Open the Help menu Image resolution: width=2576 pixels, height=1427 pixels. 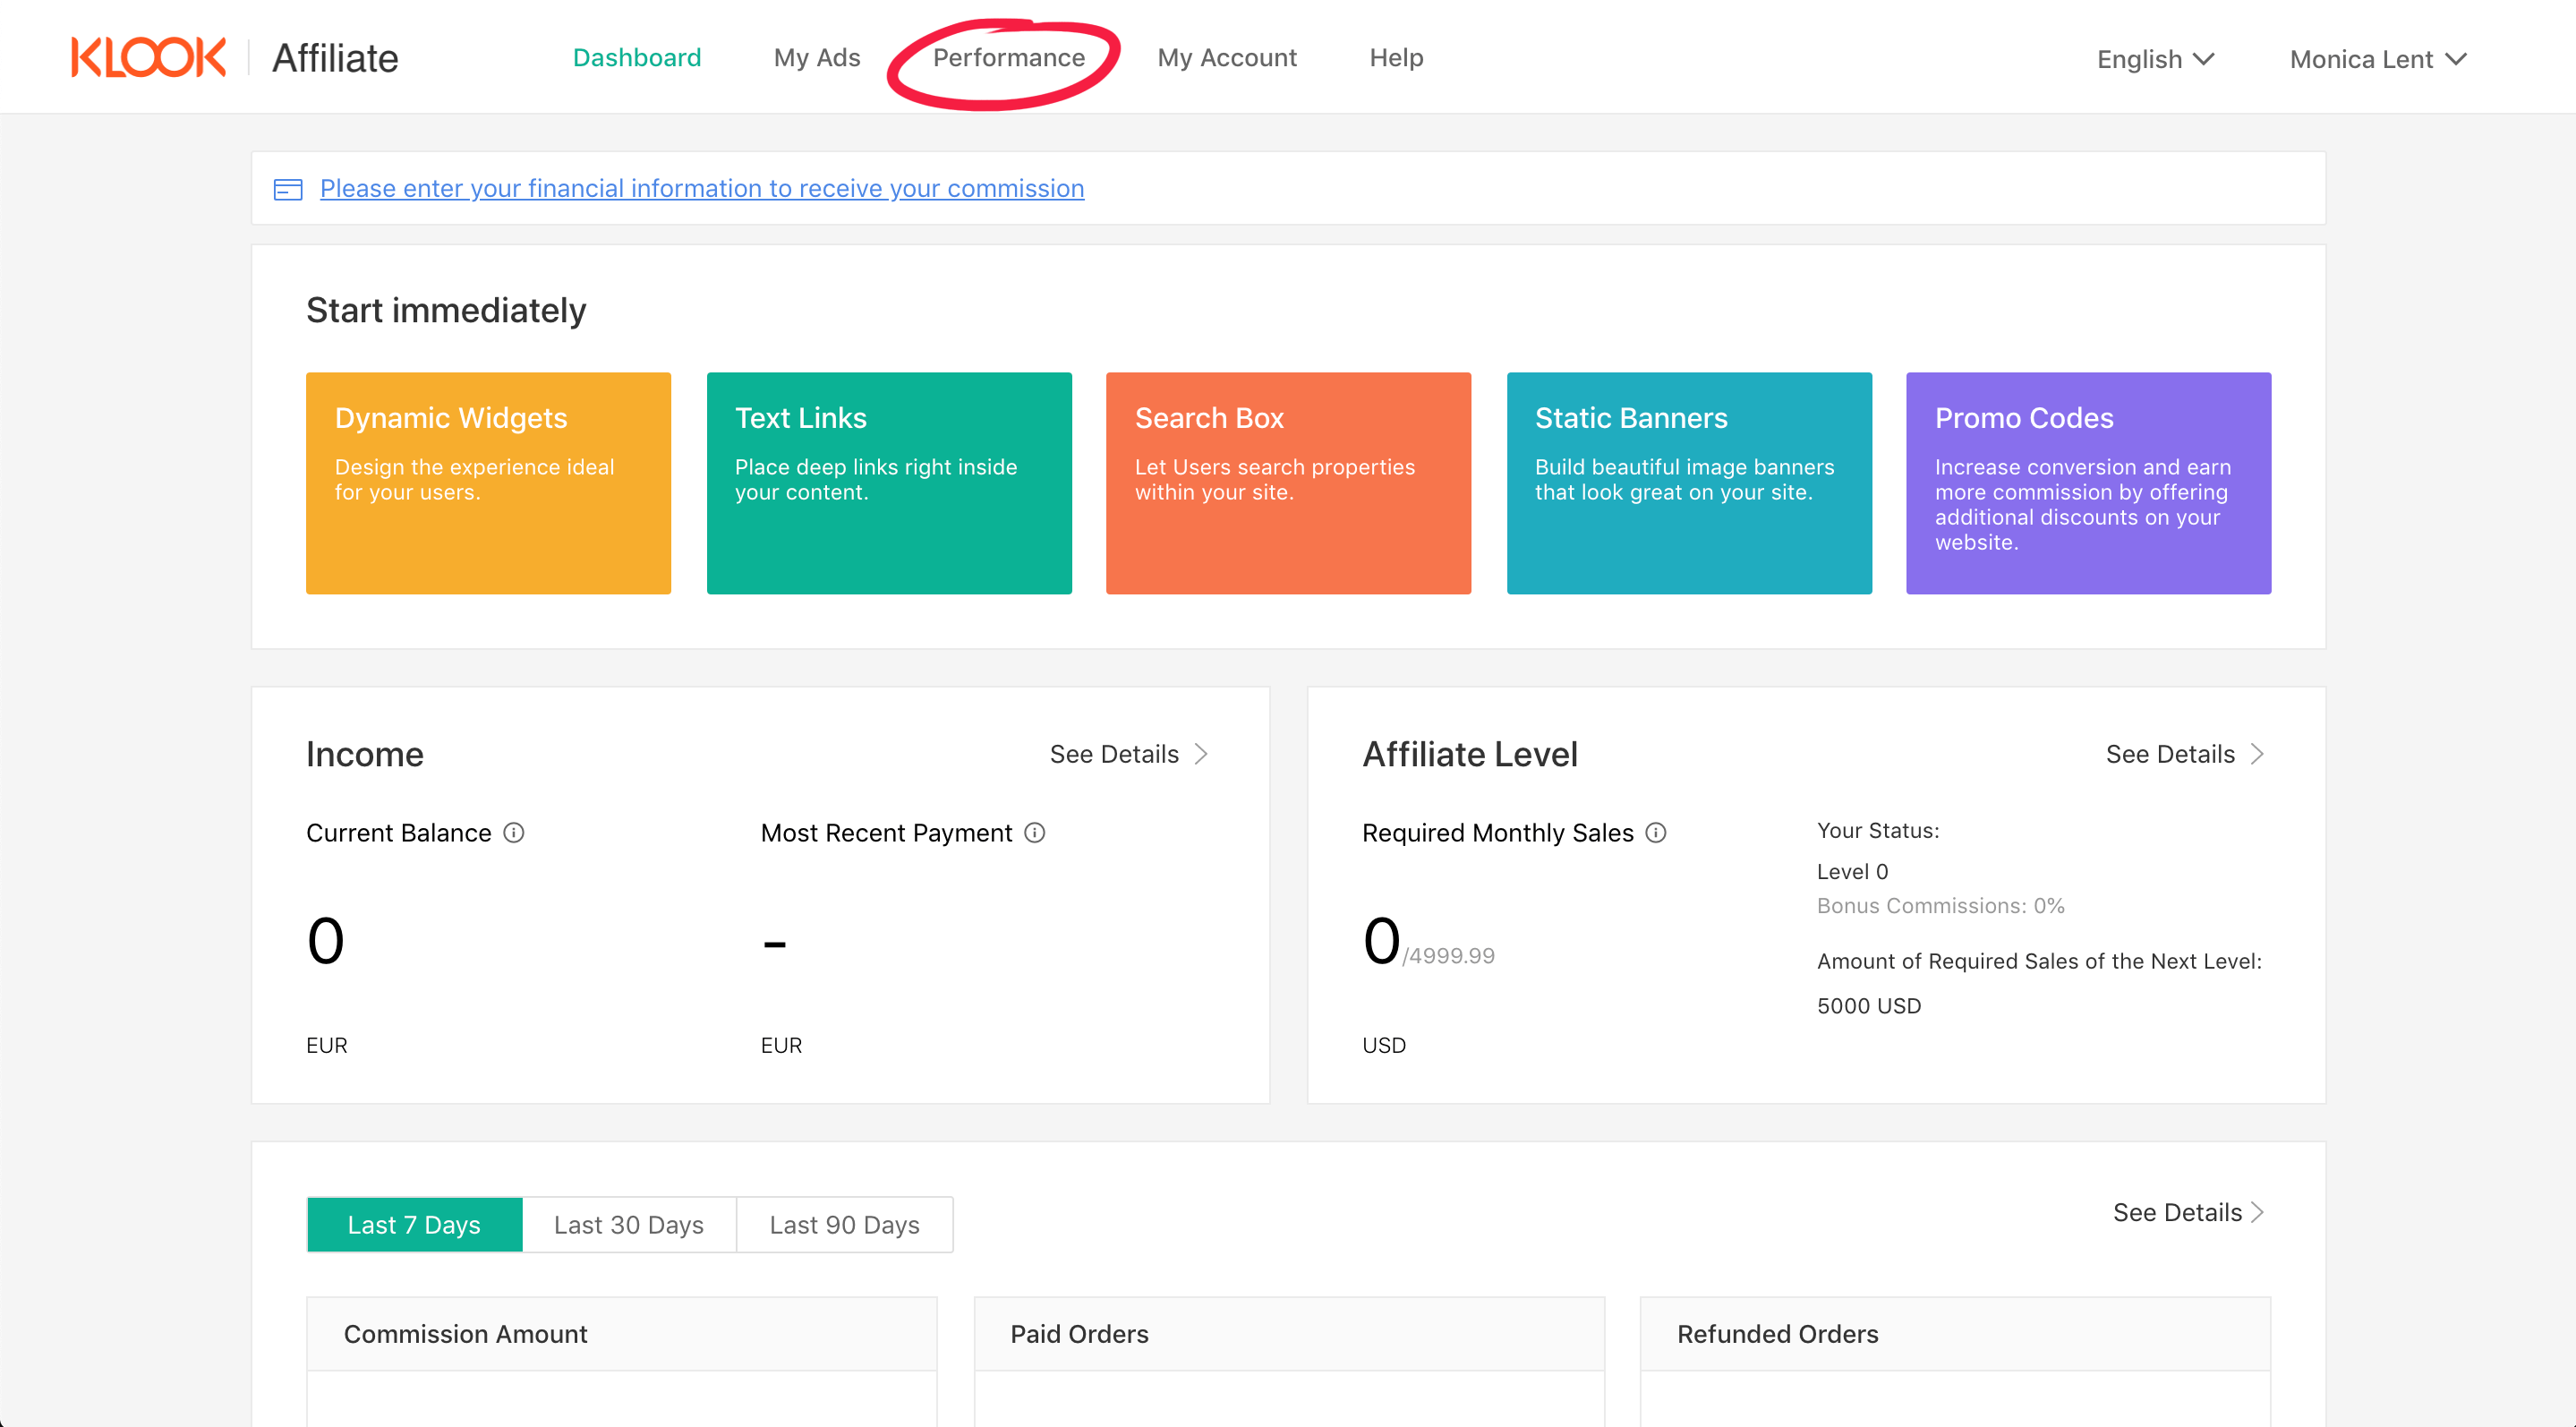click(x=1396, y=57)
